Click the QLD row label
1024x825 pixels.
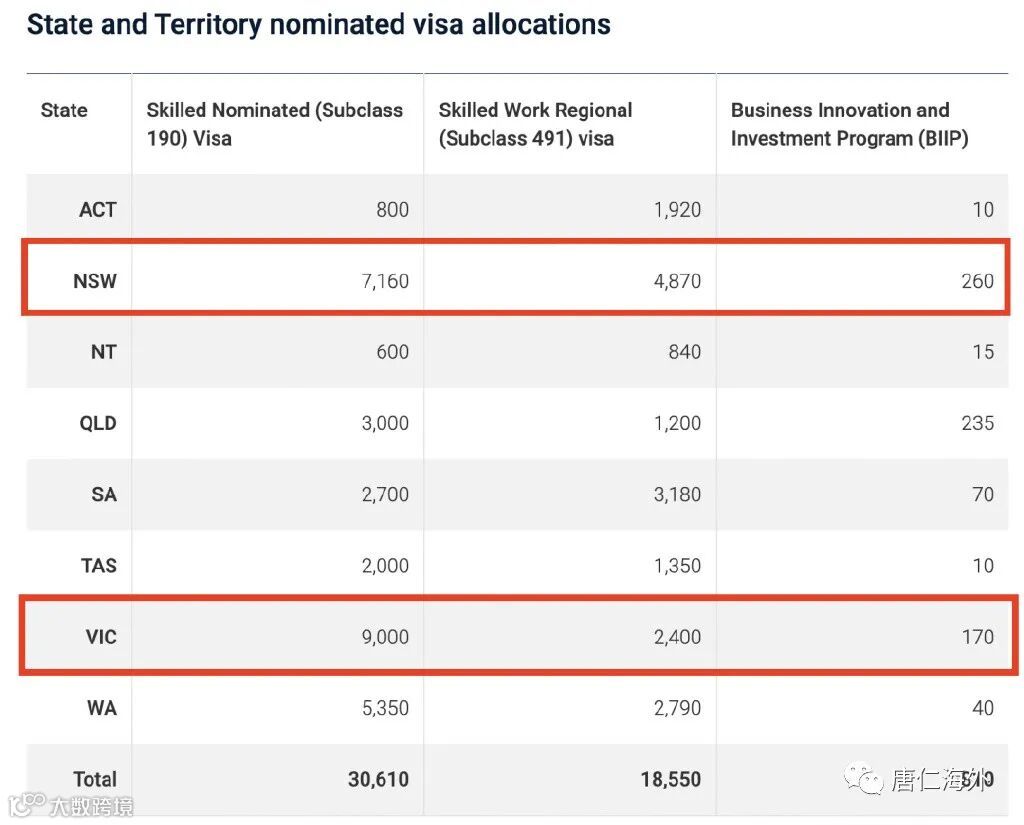(98, 423)
